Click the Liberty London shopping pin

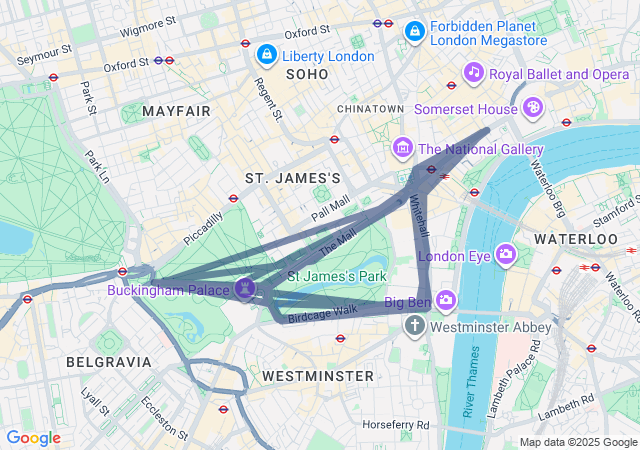(x=267, y=55)
